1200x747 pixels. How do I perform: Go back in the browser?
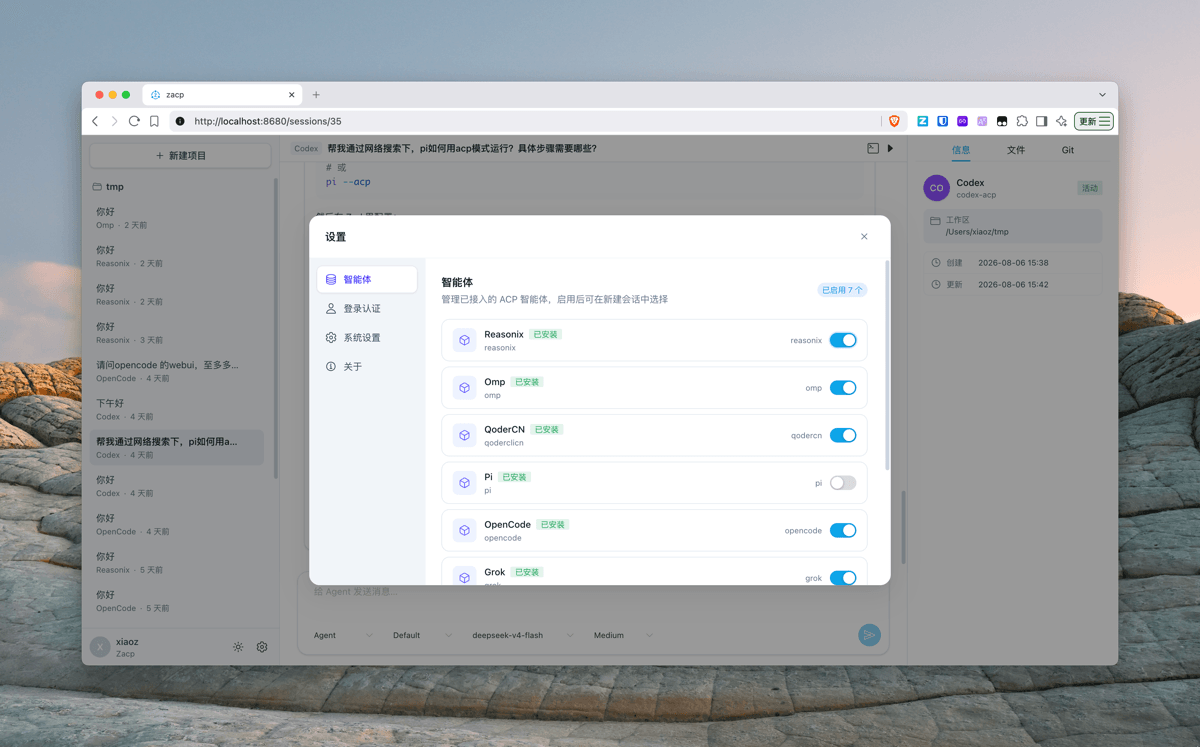tap(95, 121)
